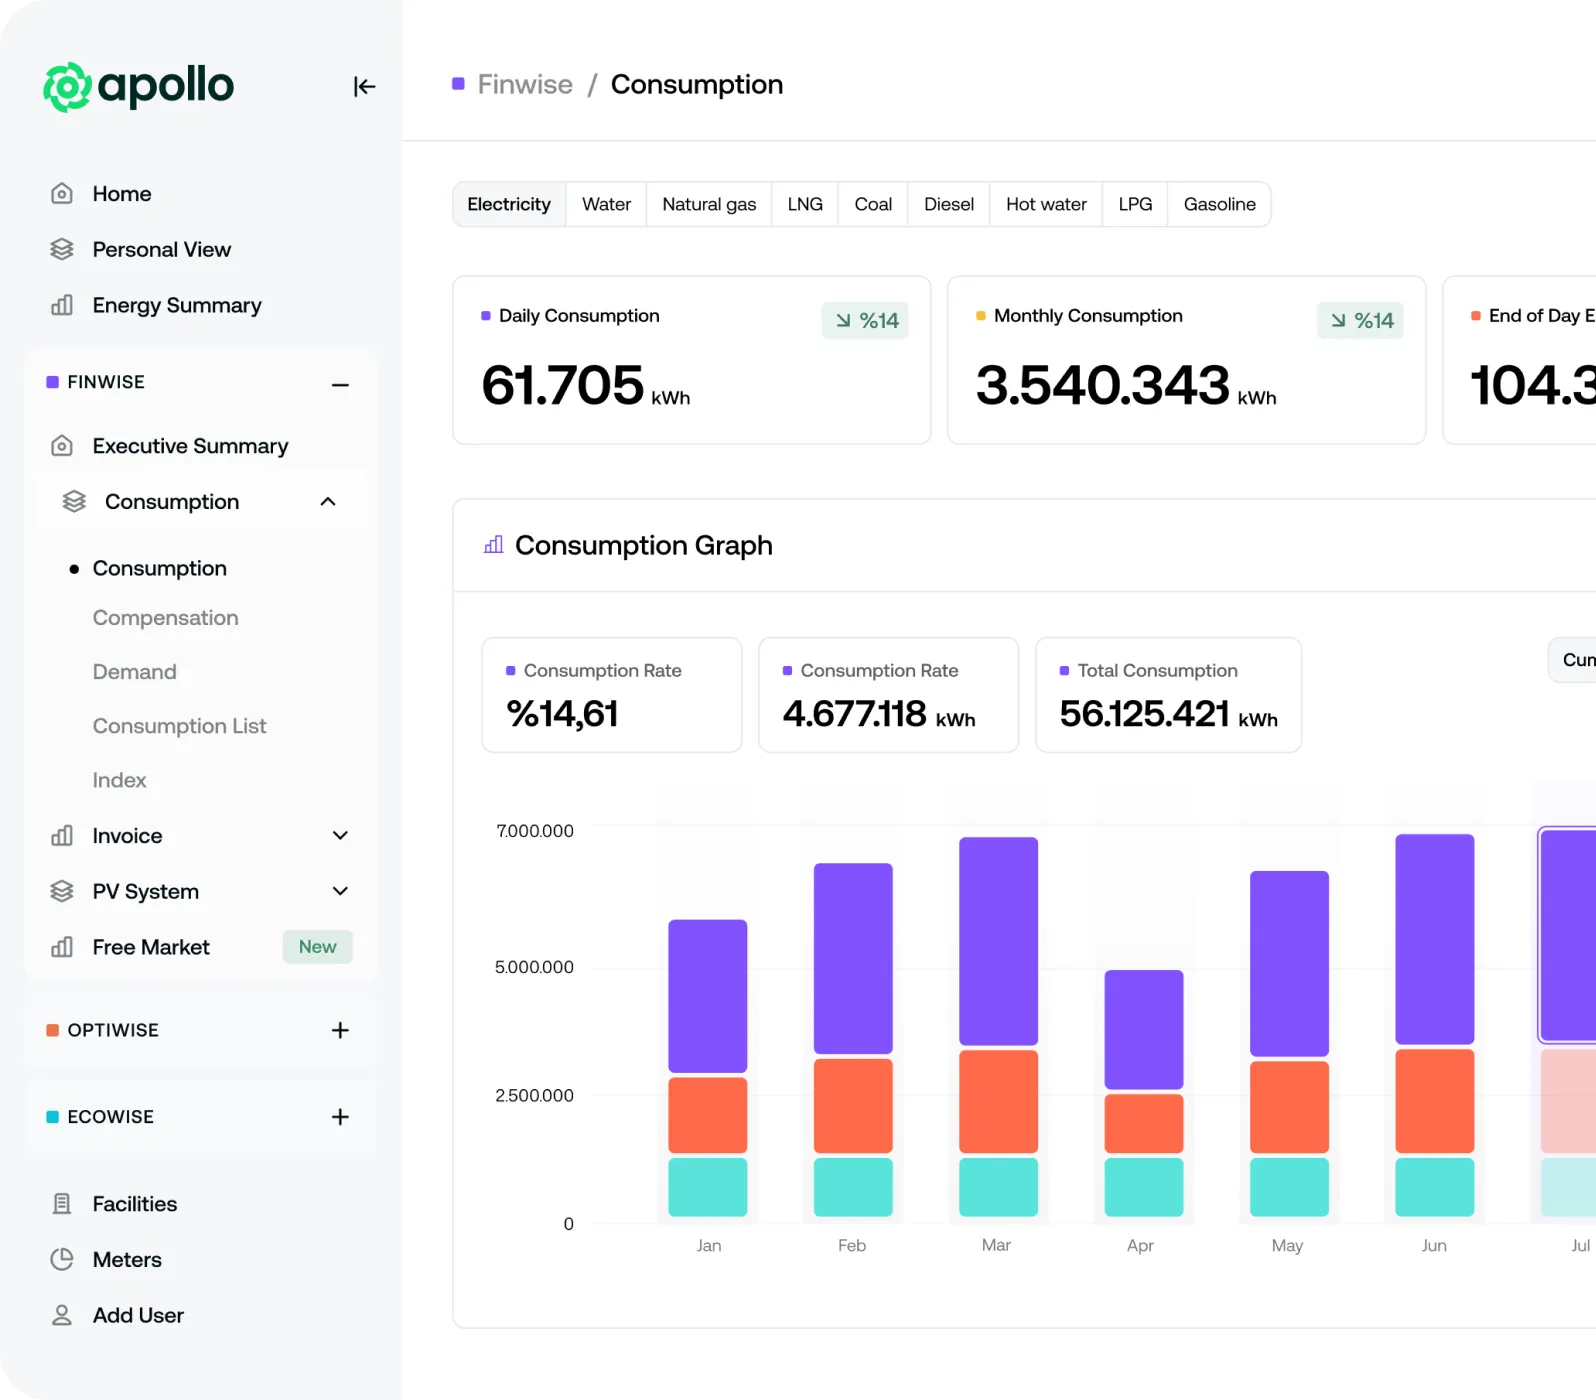The width and height of the screenshot is (1596, 1400).
Task: Click the Meters pie chart icon
Action: (62, 1260)
